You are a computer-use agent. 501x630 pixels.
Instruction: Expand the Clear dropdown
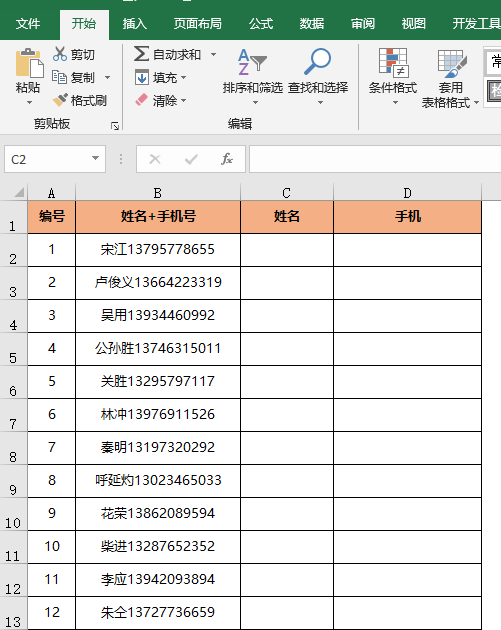(183, 100)
